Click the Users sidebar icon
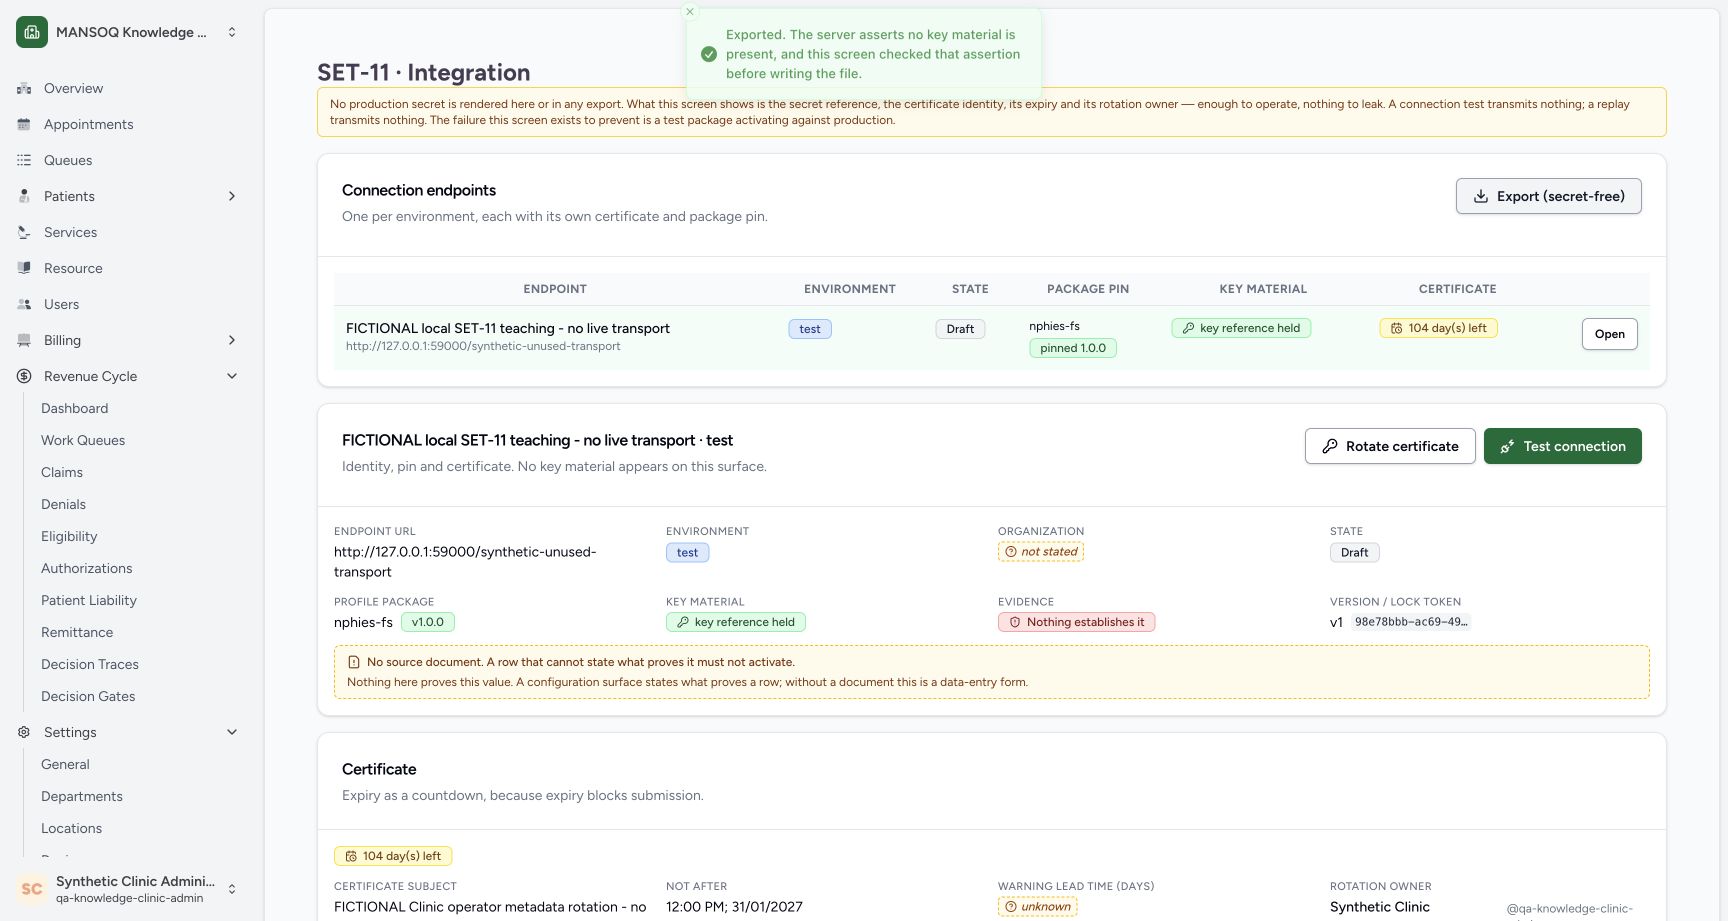Screen dimensions: 1728x921 (x=24, y=304)
